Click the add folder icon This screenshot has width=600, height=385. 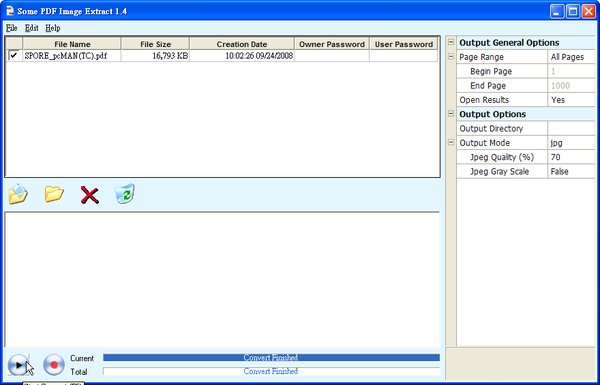click(54, 194)
